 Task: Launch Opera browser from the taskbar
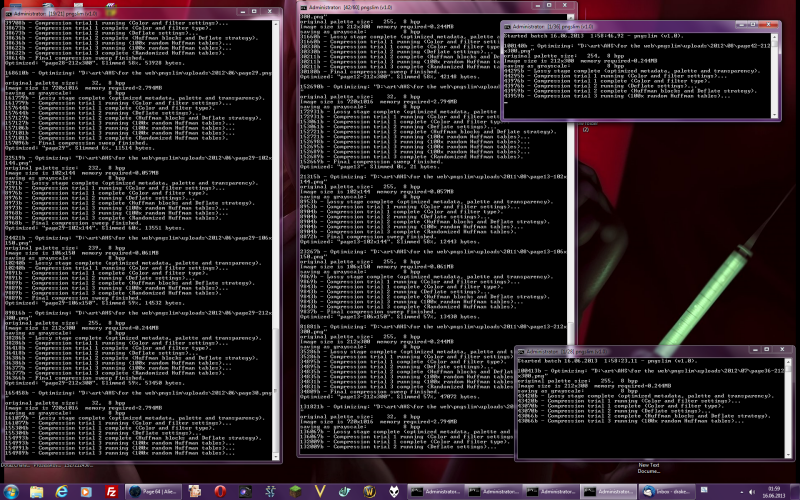pyautogui.click(x=220, y=492)
